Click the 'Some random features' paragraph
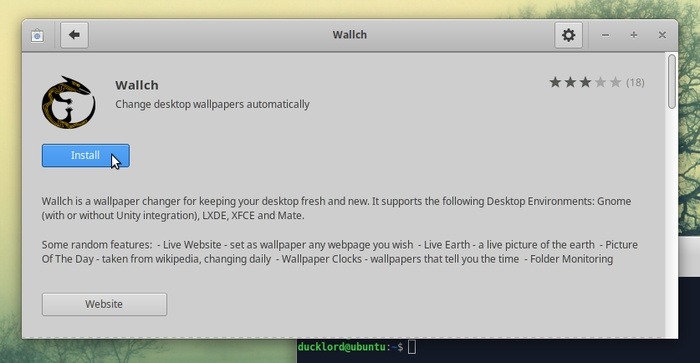The image size is (700, 363). (x=339, y=252)
